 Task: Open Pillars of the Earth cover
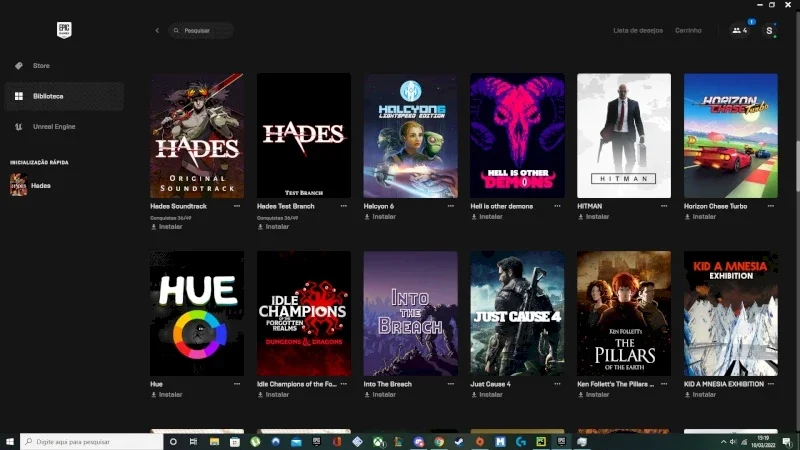coord(624,313)
